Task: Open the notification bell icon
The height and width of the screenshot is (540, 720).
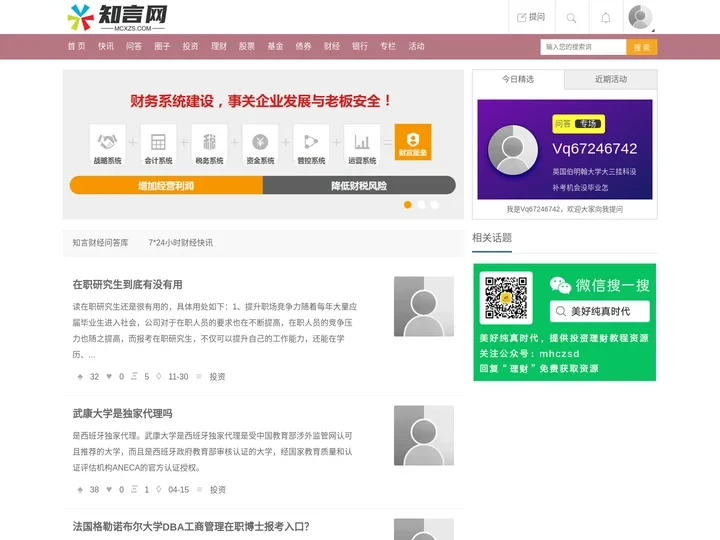Action: [606, 18]
